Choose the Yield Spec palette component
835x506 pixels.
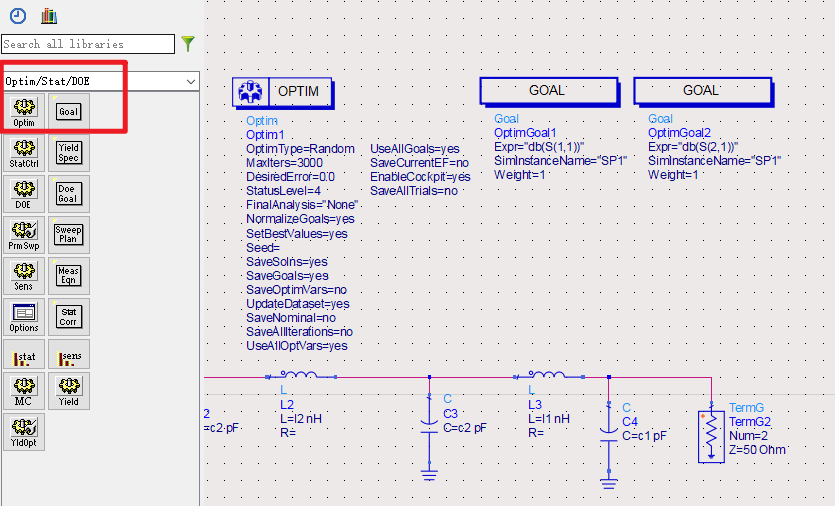click(x=69, y=153)
